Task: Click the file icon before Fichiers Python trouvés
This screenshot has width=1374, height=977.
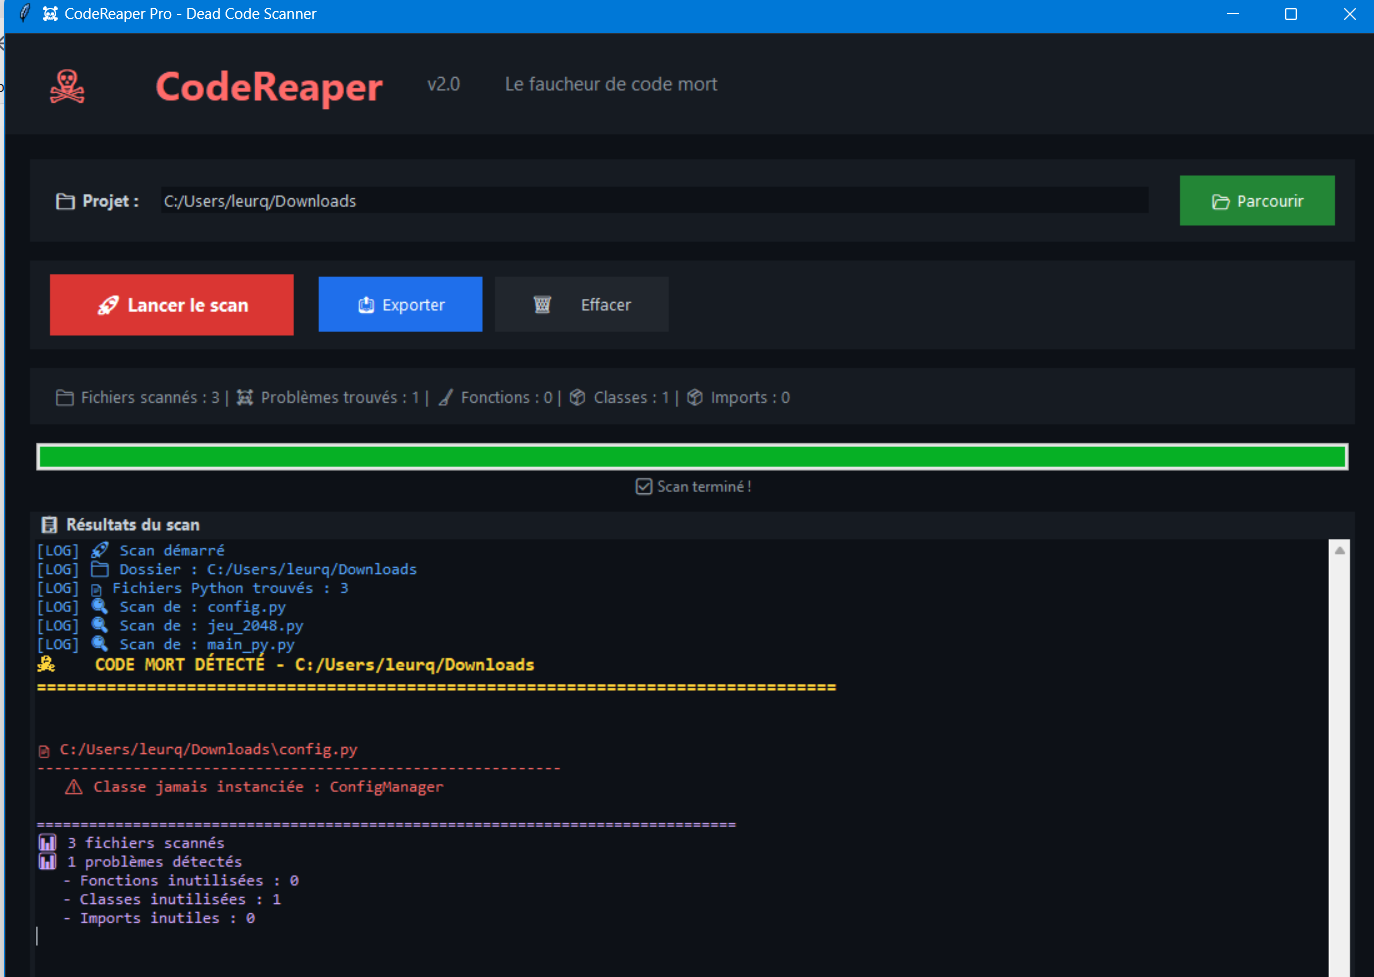Action: pos(96,589)
